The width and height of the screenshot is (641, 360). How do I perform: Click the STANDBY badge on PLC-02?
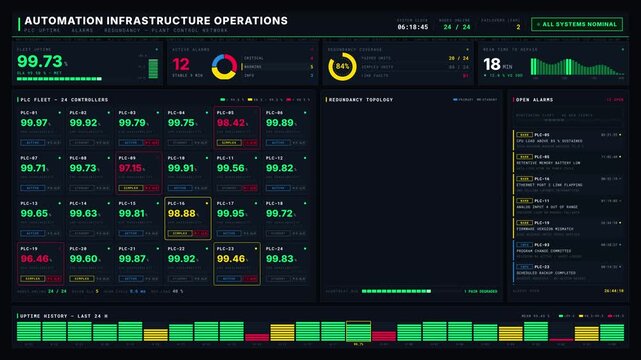82,143
